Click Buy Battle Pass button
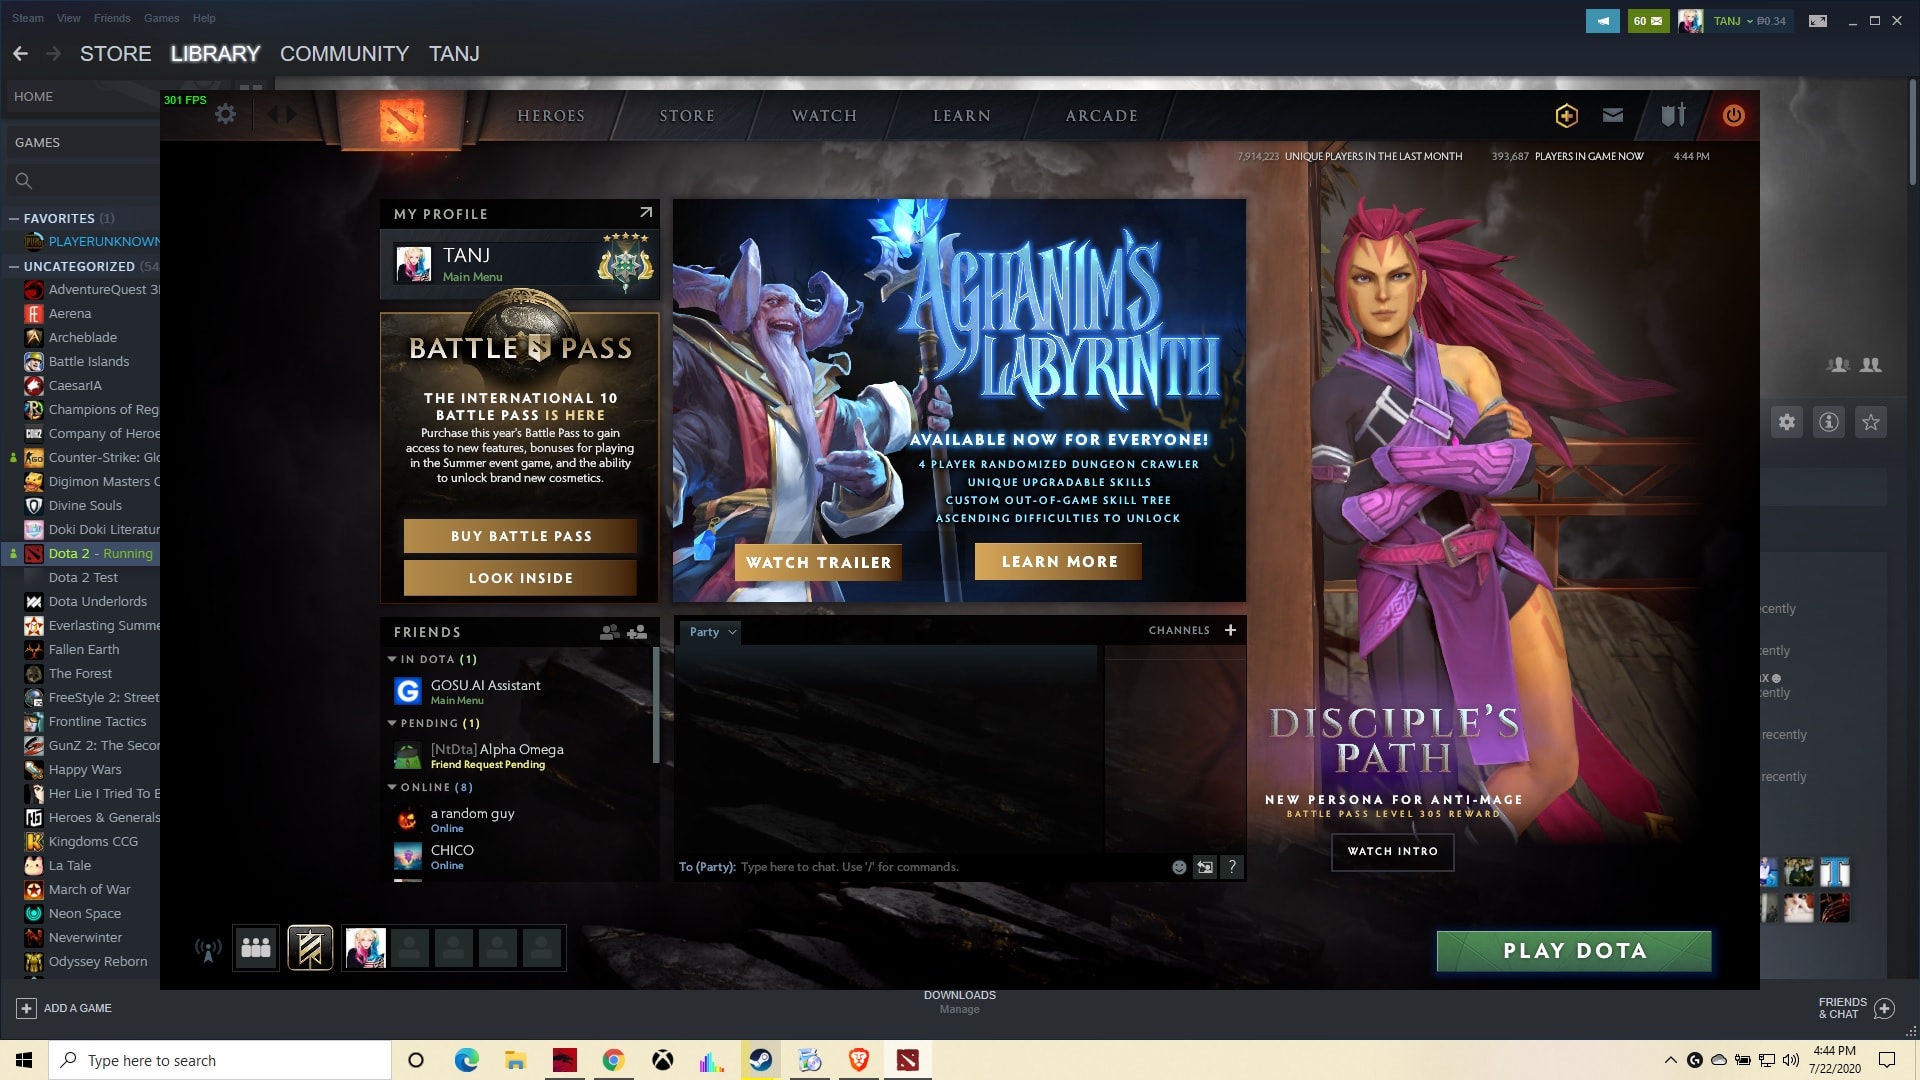The height and width of the screenshot is (1080, 1920). [x=520, y=536]
